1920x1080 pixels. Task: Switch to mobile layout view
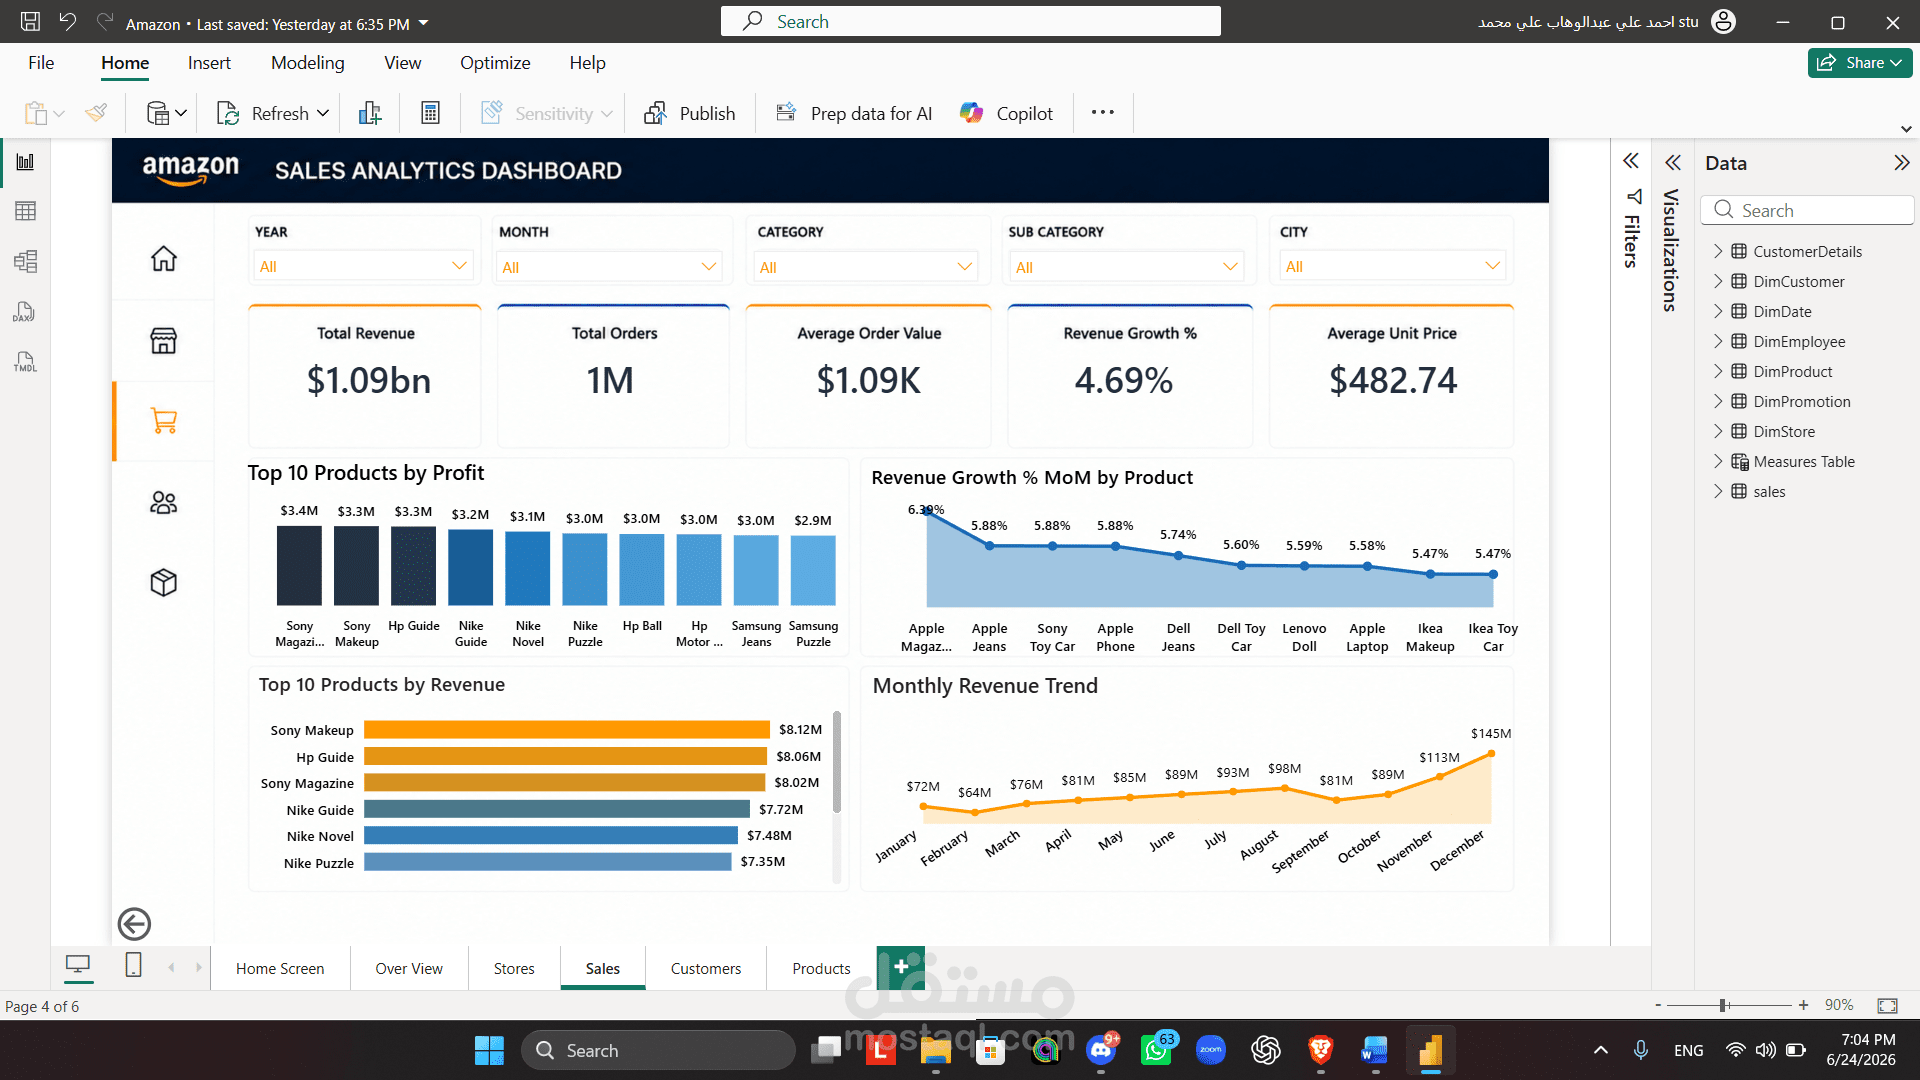(133, 965)
